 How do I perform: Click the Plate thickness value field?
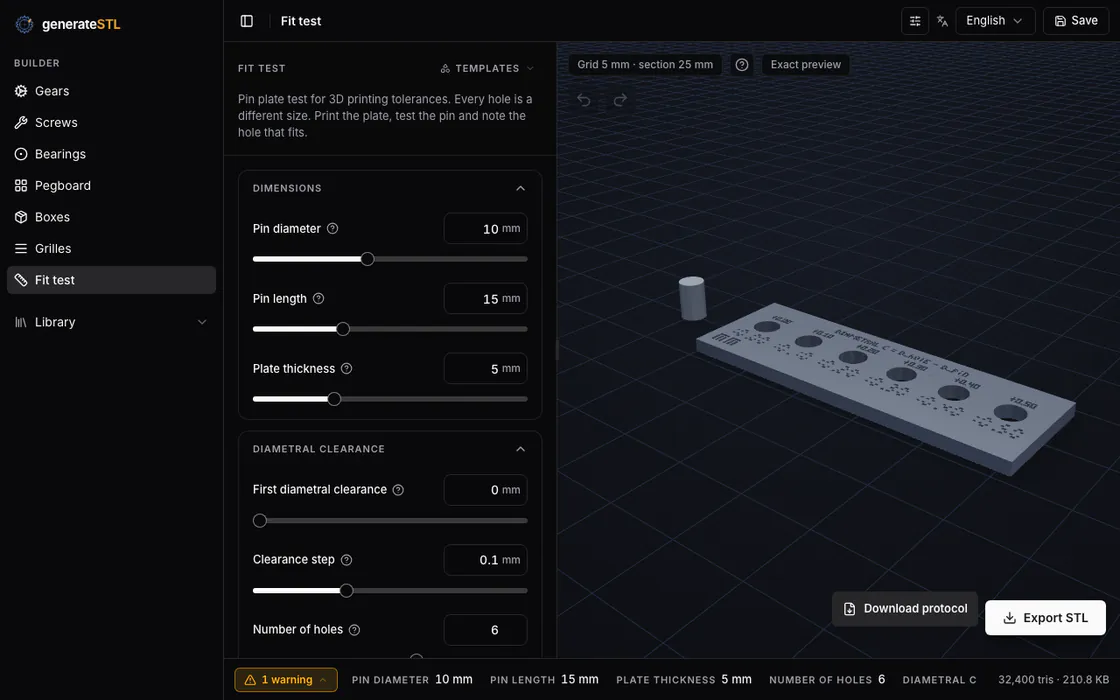coord(486,369)
